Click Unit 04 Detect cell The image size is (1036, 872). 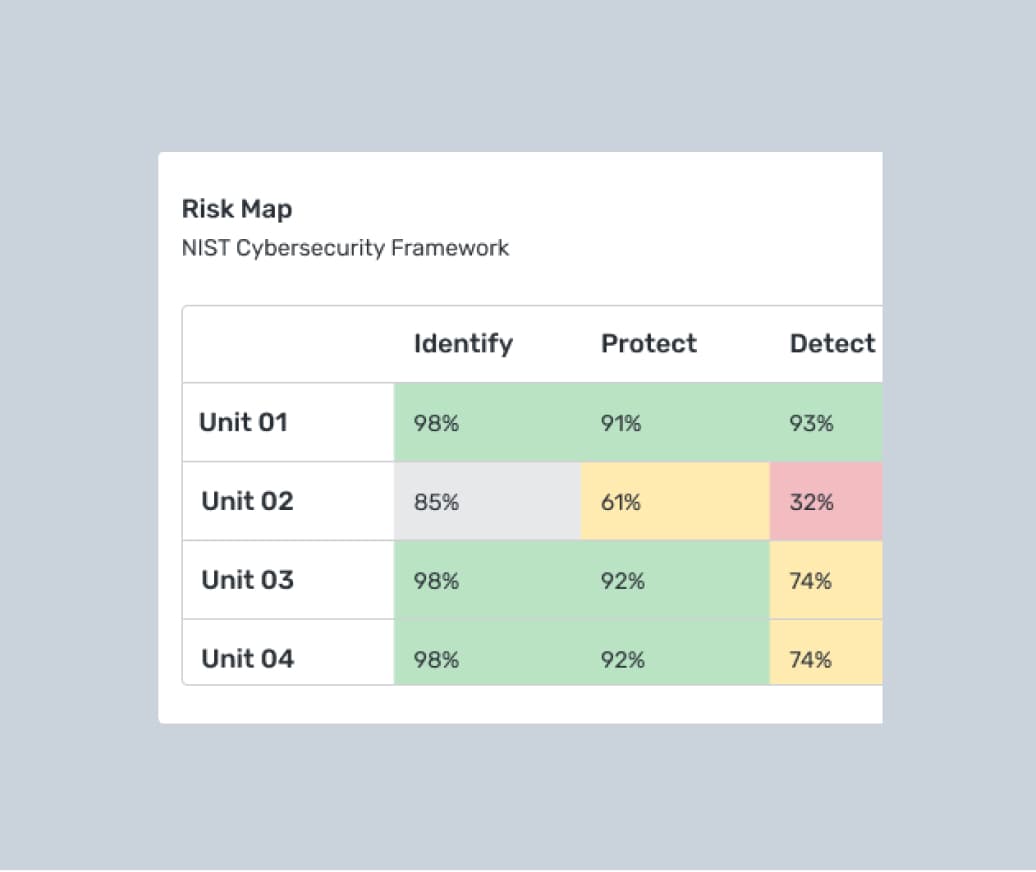pyautogui.click(x=826, y=655)
